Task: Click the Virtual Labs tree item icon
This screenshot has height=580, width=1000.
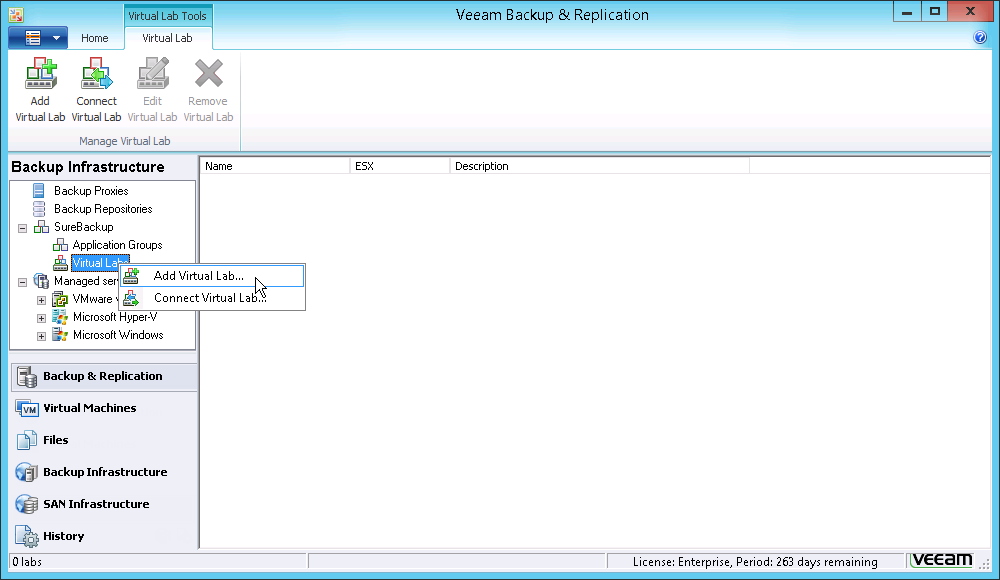Action: point(60,263)
